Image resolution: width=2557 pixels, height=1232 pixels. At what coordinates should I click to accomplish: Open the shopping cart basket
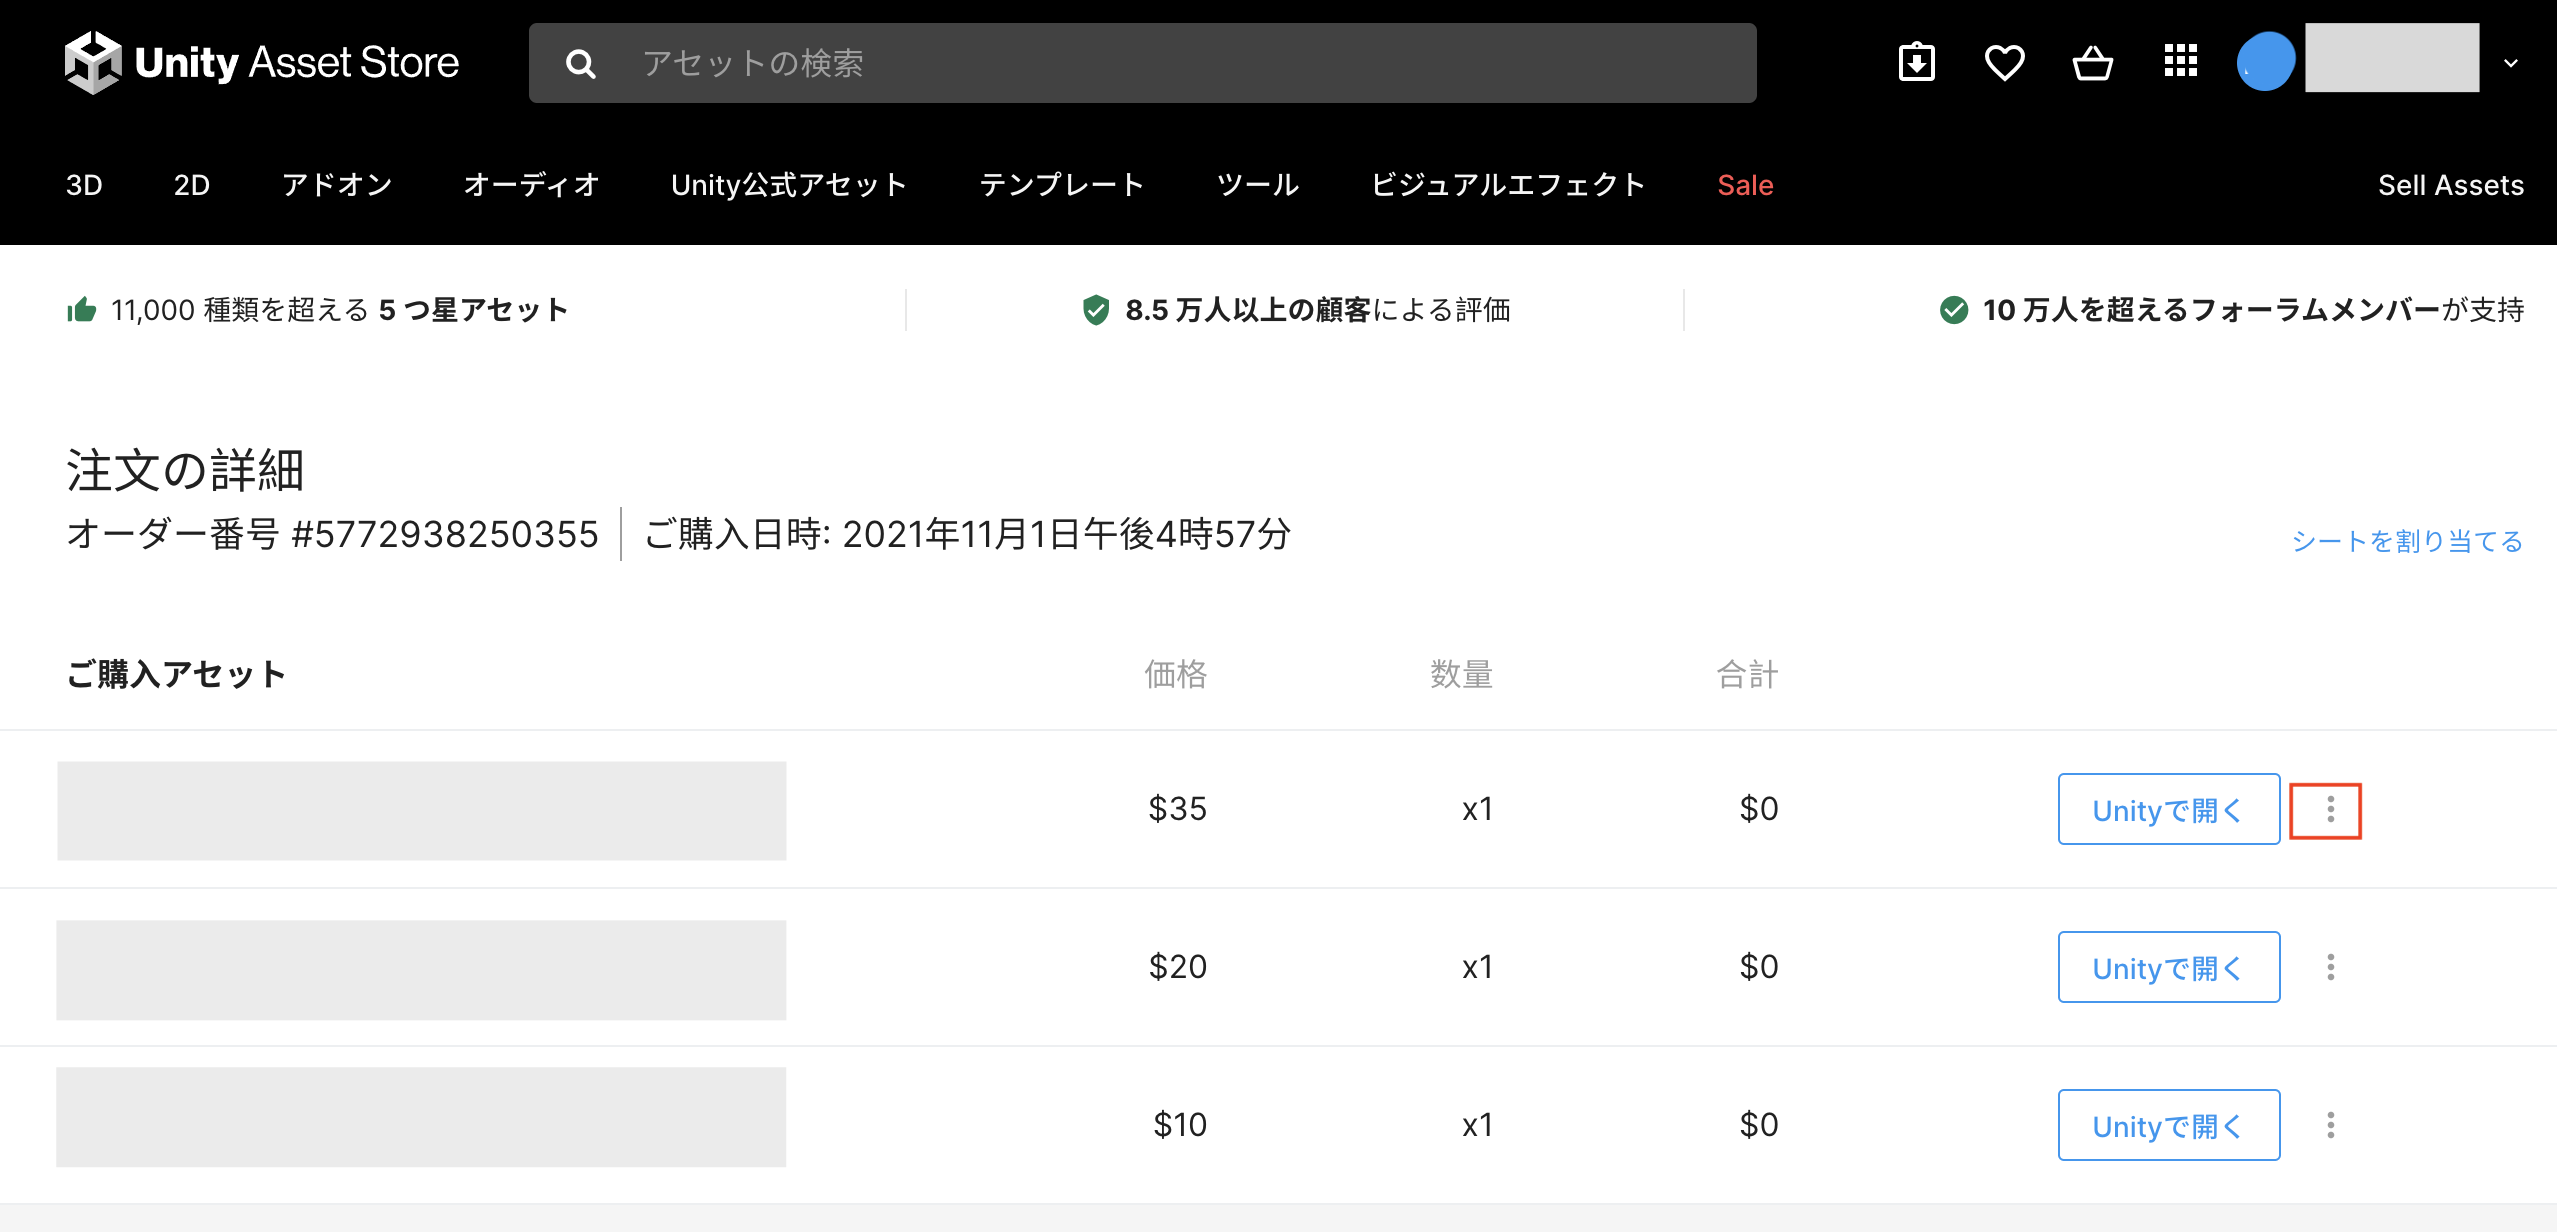(2092, 63)
